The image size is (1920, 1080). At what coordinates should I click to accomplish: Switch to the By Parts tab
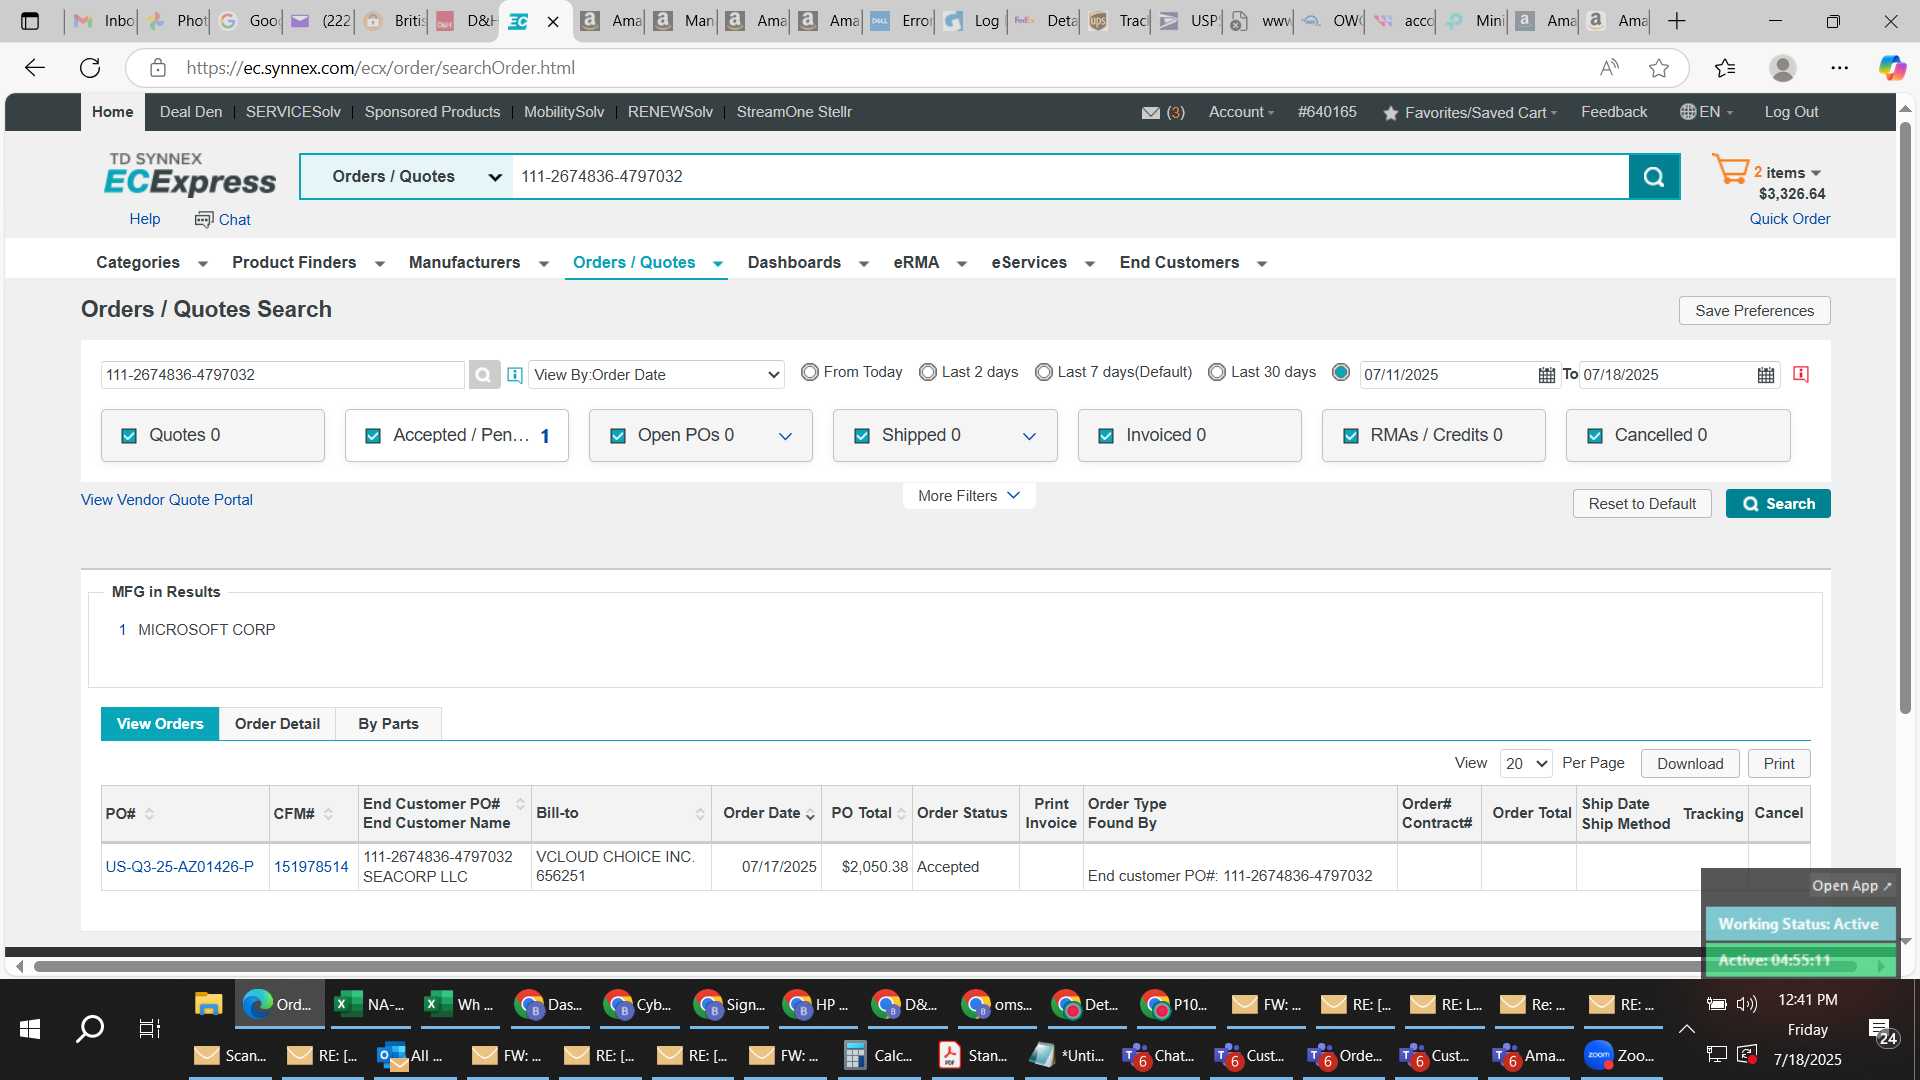388,724
